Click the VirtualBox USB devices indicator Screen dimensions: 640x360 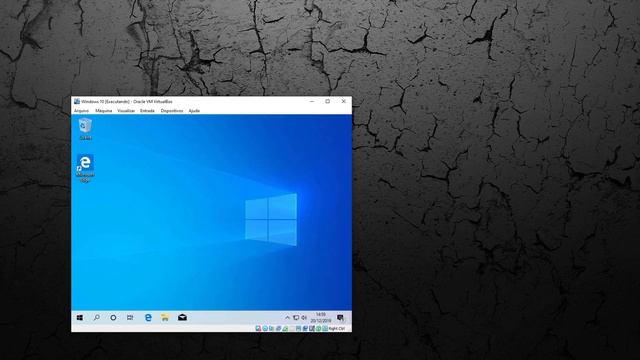pyautogui.click(x=285, y=328)
